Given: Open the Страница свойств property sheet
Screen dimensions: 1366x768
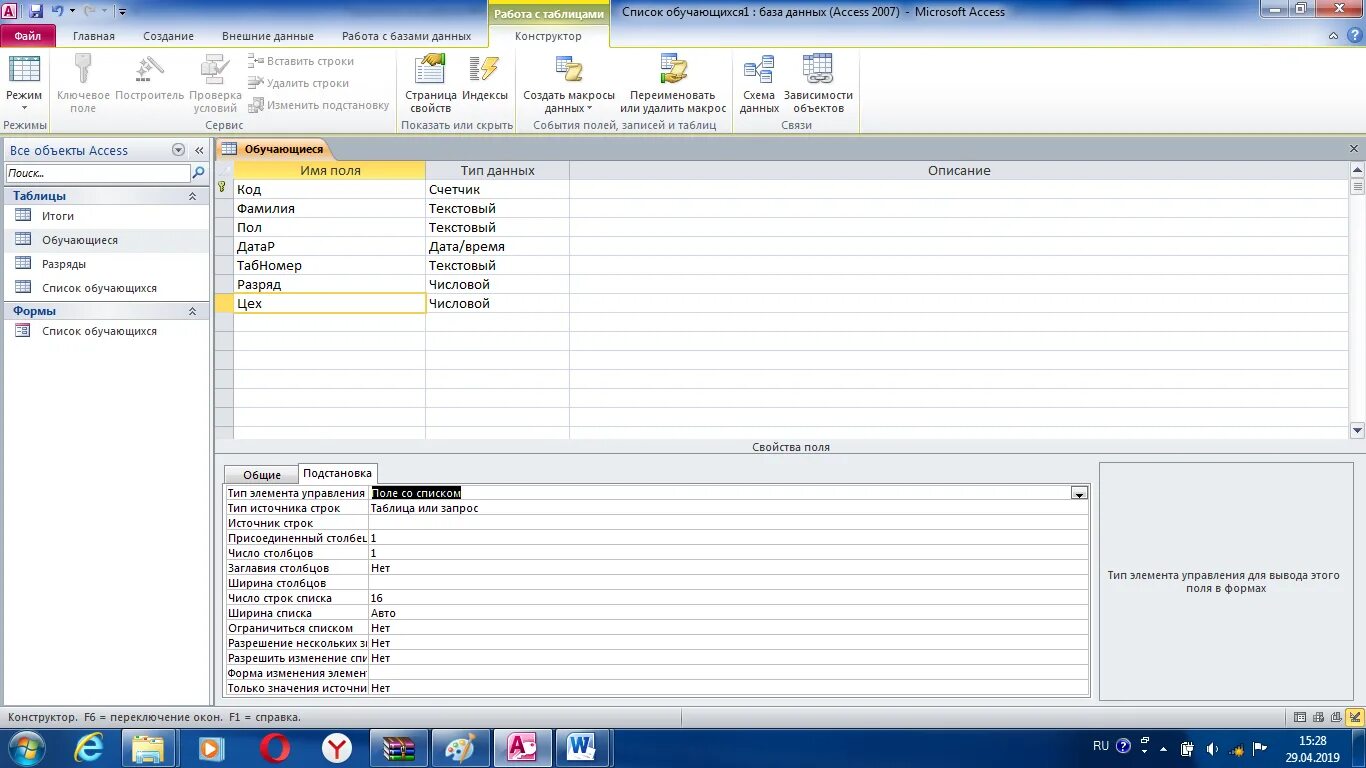Looking at the screenshot, I should click(431, 83).
